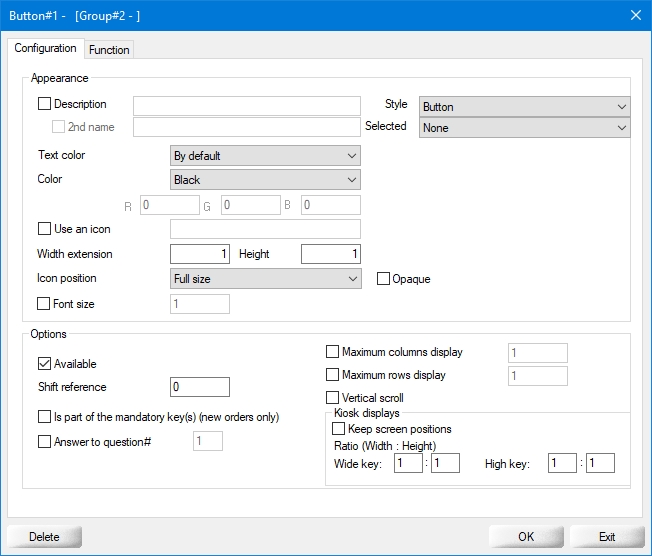The height and width of the screenshot is (556, 652).
Task: Close the Button#1 dialog window
Action: click(634, 14)
